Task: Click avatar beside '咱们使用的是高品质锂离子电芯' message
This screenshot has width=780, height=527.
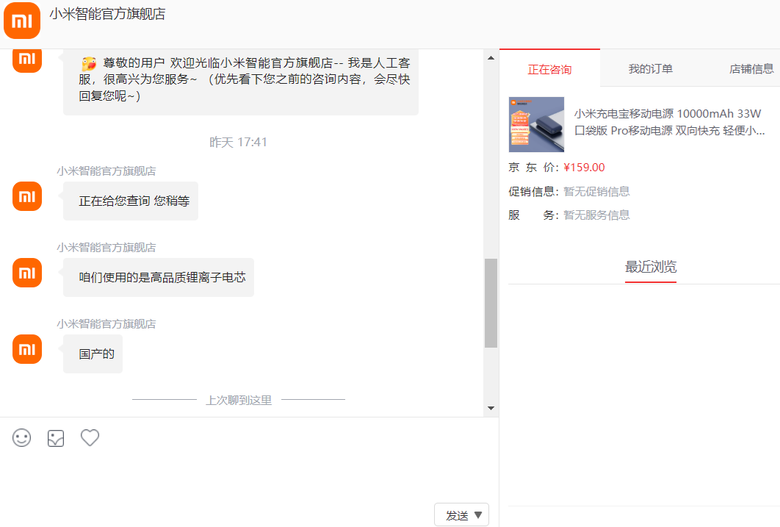Action: (27, 273)
